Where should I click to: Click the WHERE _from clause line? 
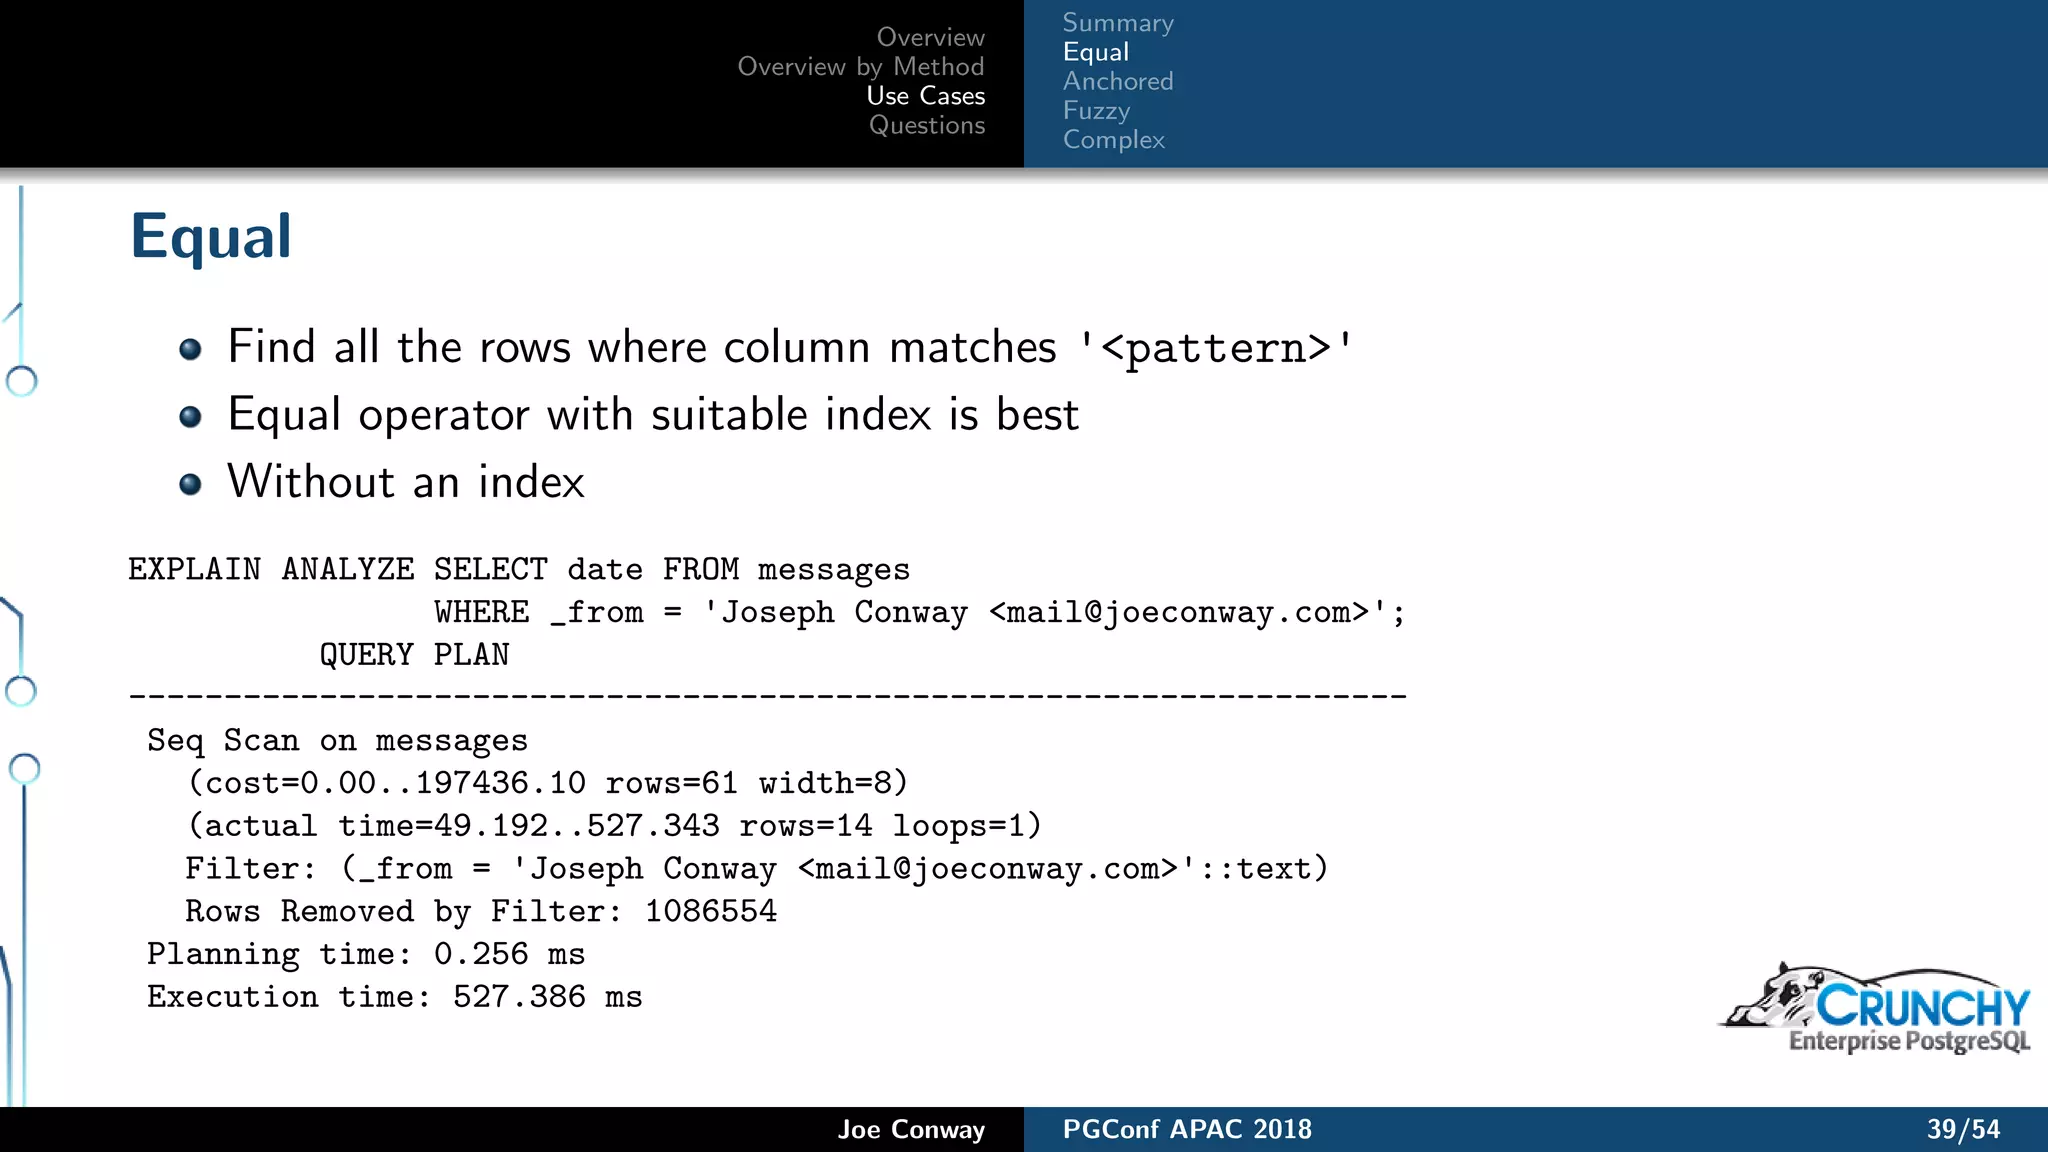[x=920, y=612]
